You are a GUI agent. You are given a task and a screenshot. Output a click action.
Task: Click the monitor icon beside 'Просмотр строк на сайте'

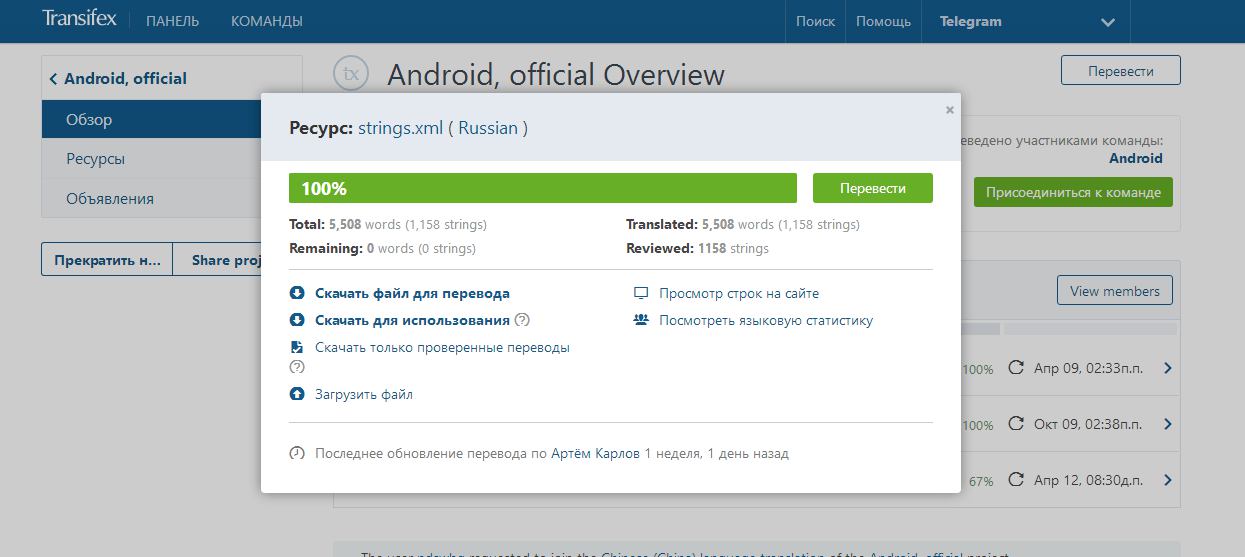pos(641,293)
